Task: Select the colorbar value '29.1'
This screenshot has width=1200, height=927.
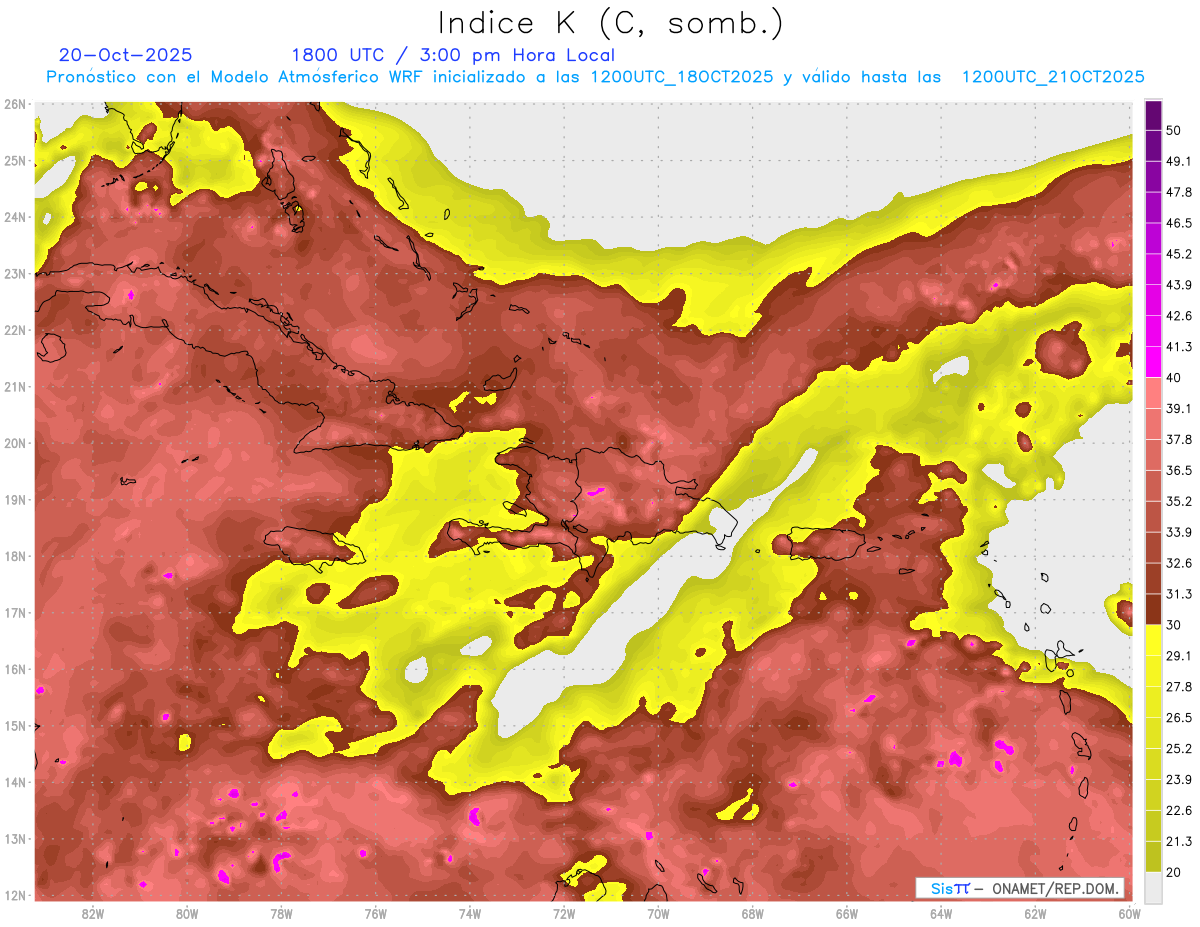Action: click(x=1179, y=656)
